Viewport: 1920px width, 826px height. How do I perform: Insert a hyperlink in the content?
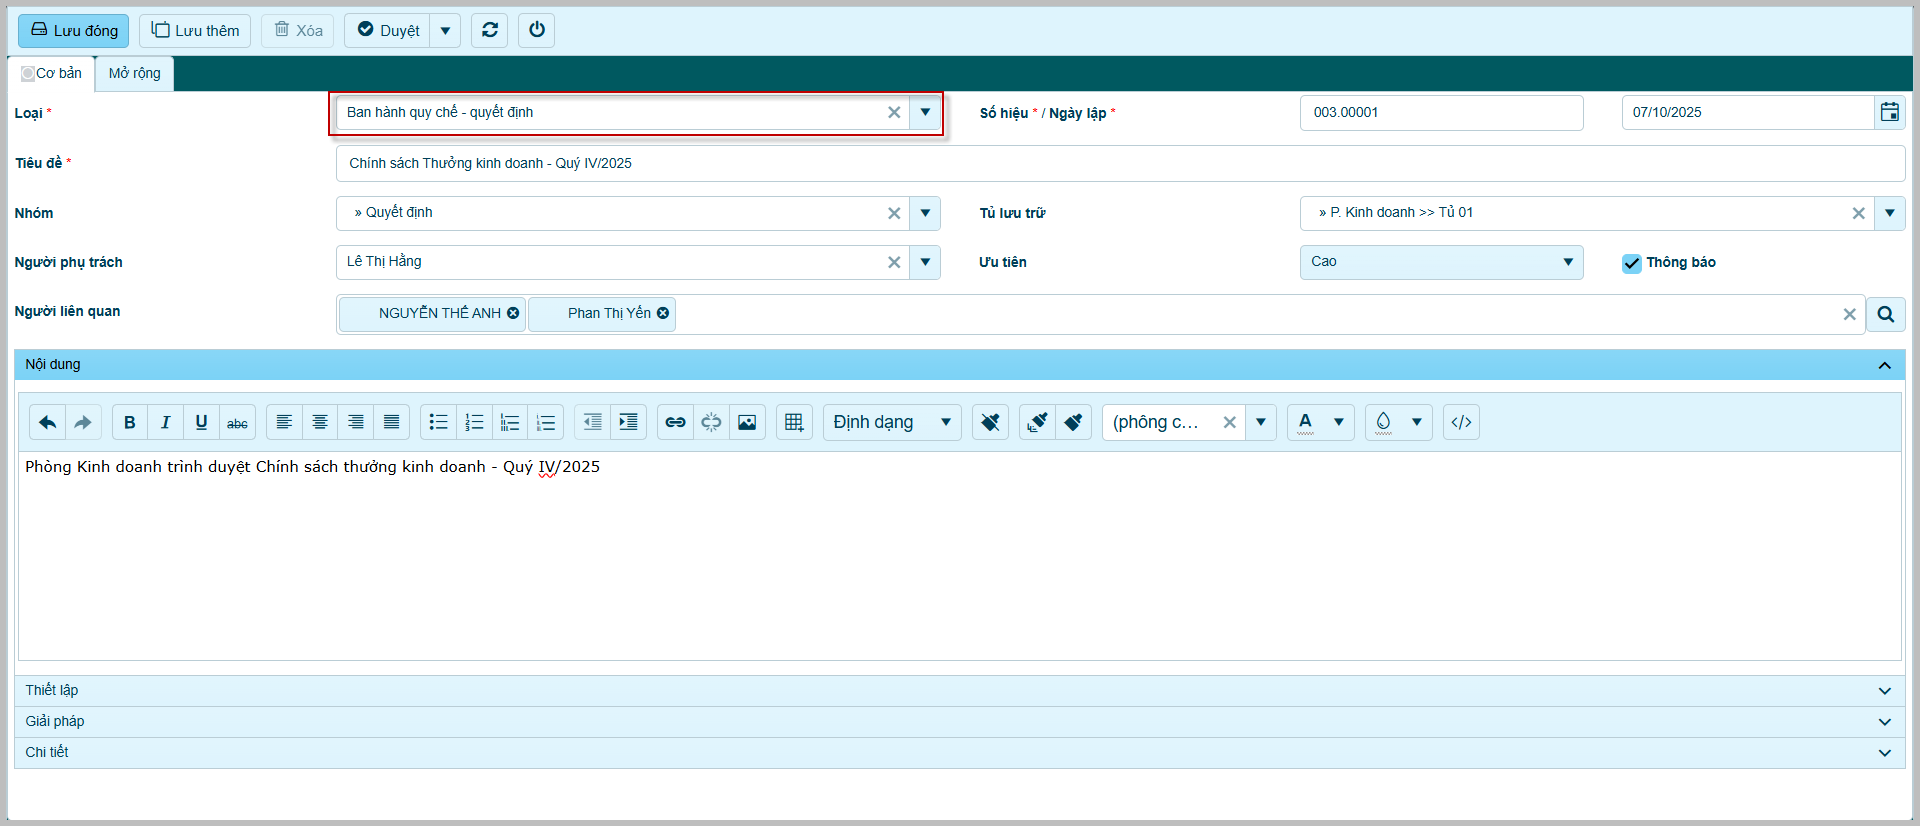pos(675,422)
